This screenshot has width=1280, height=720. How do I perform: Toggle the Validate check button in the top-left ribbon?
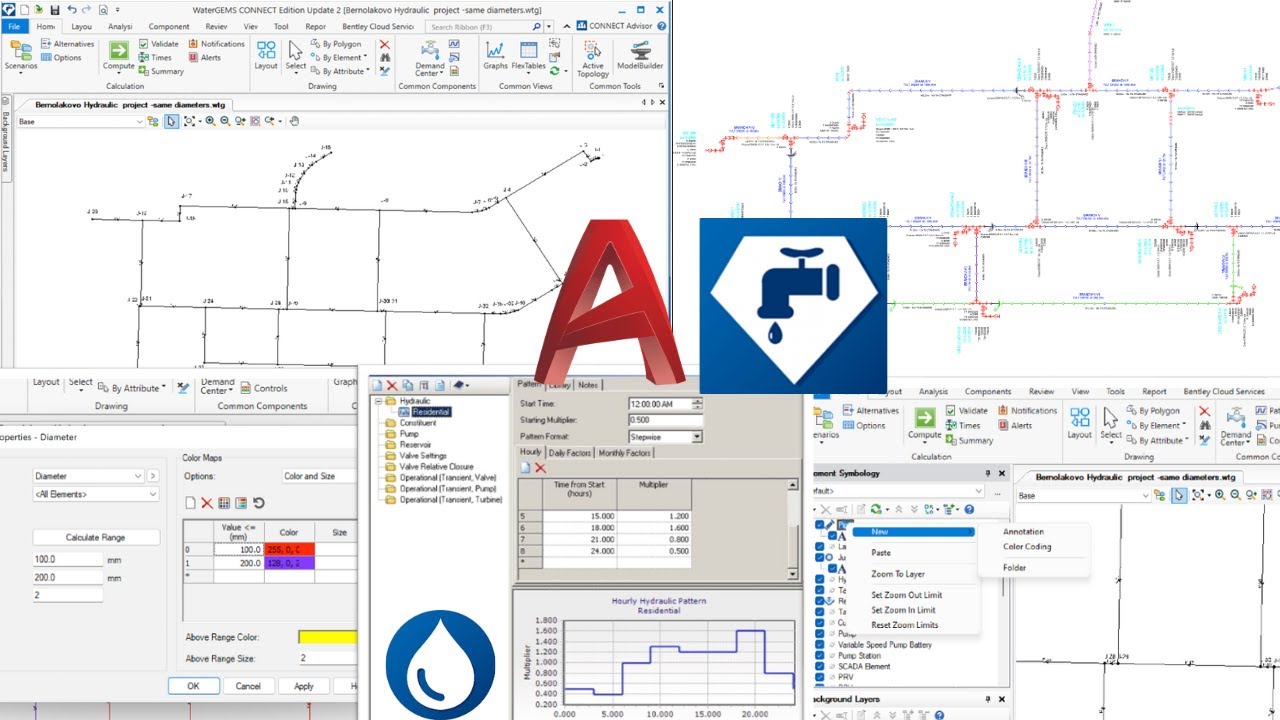(159, 44)
